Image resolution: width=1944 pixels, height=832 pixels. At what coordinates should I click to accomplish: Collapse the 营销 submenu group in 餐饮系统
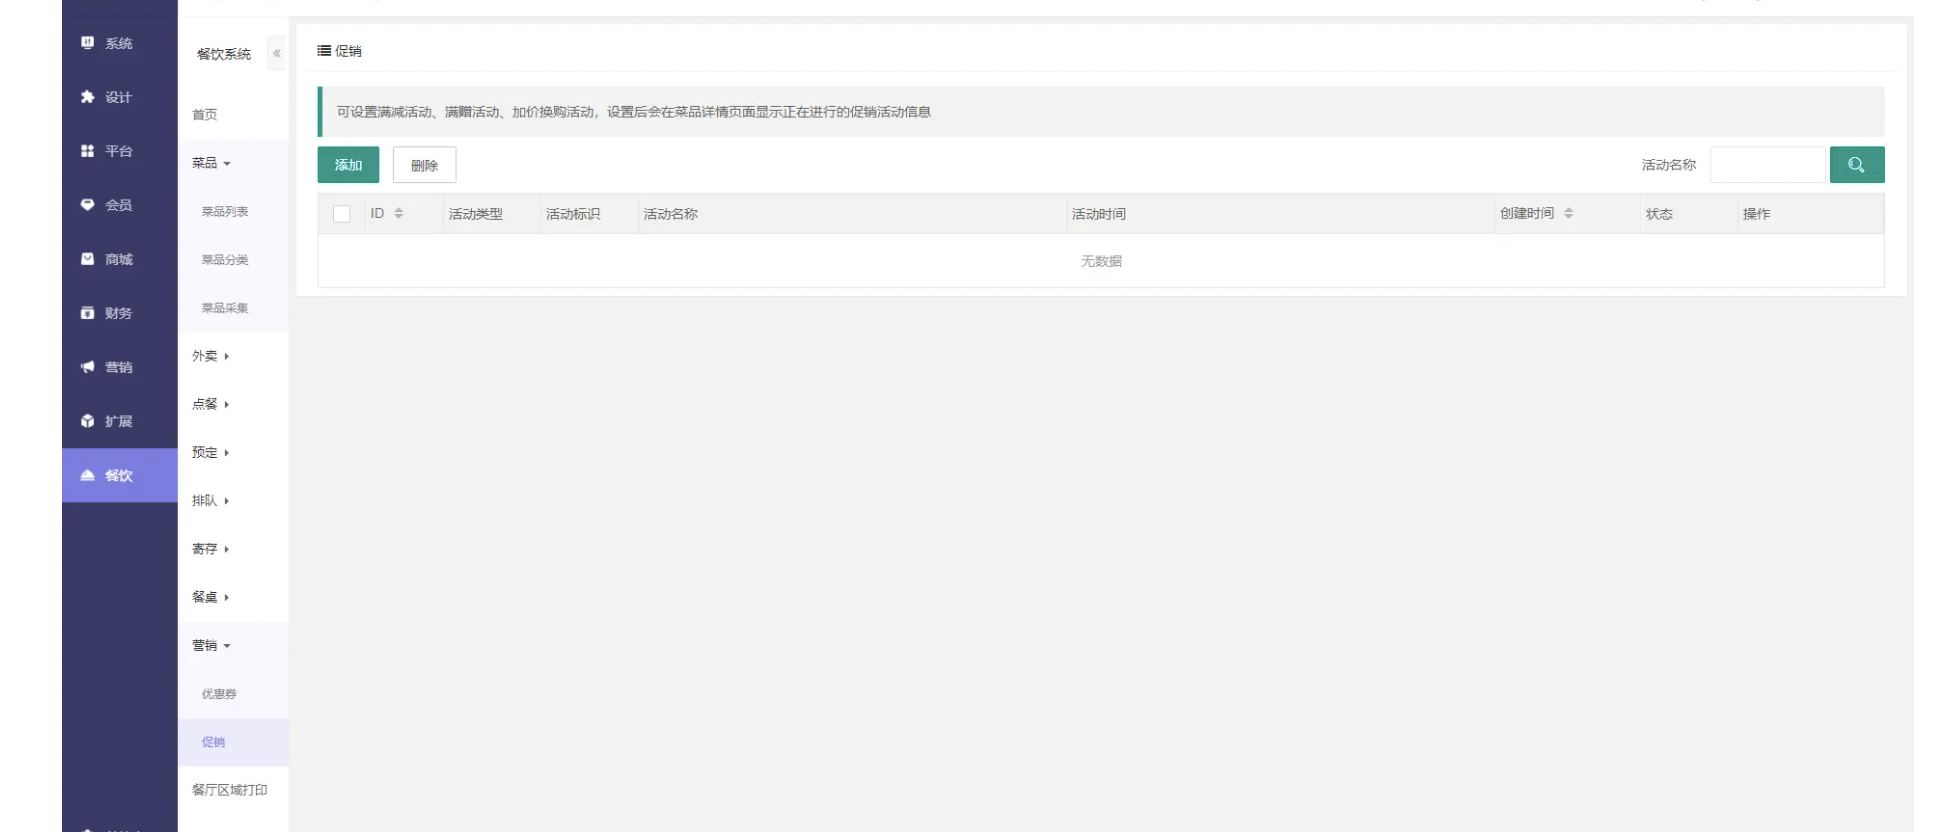(211, 645)
